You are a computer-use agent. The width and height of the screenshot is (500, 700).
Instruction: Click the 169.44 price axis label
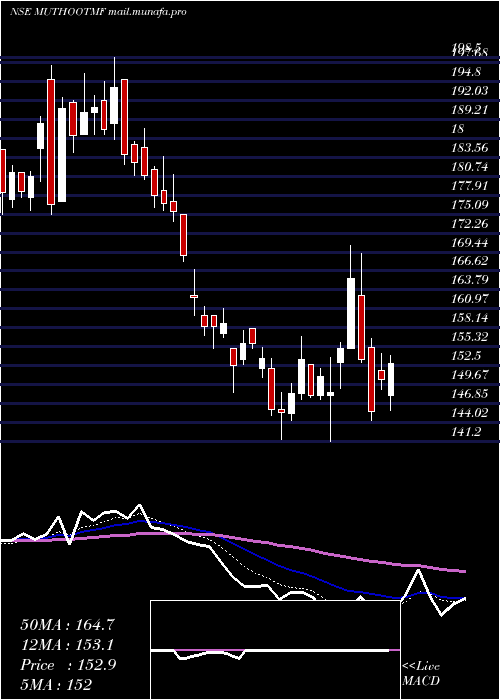(x=470, y=243)
